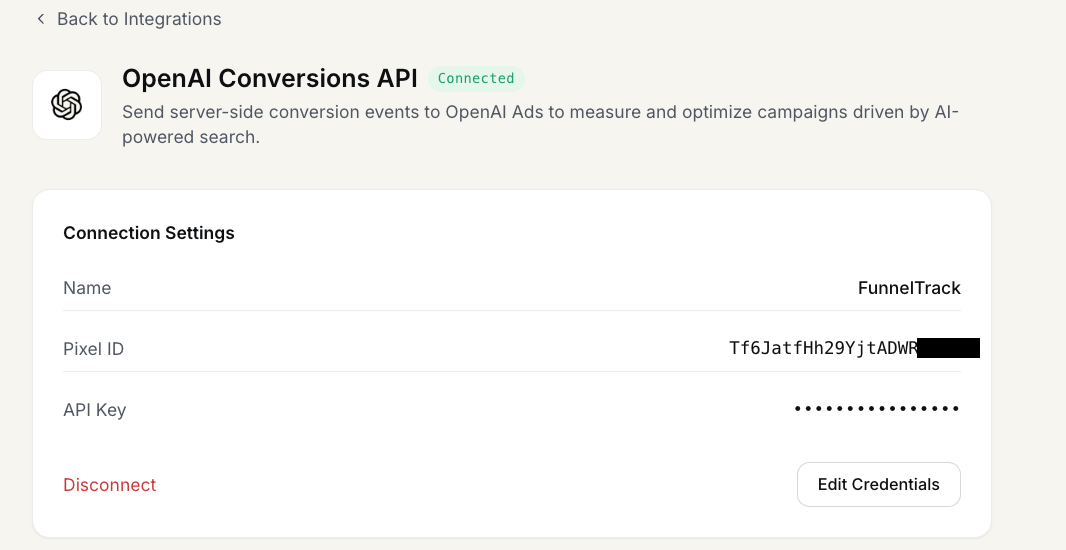Click the Name field label
The height and width of the screenshot is (550, 1066).
87,288
